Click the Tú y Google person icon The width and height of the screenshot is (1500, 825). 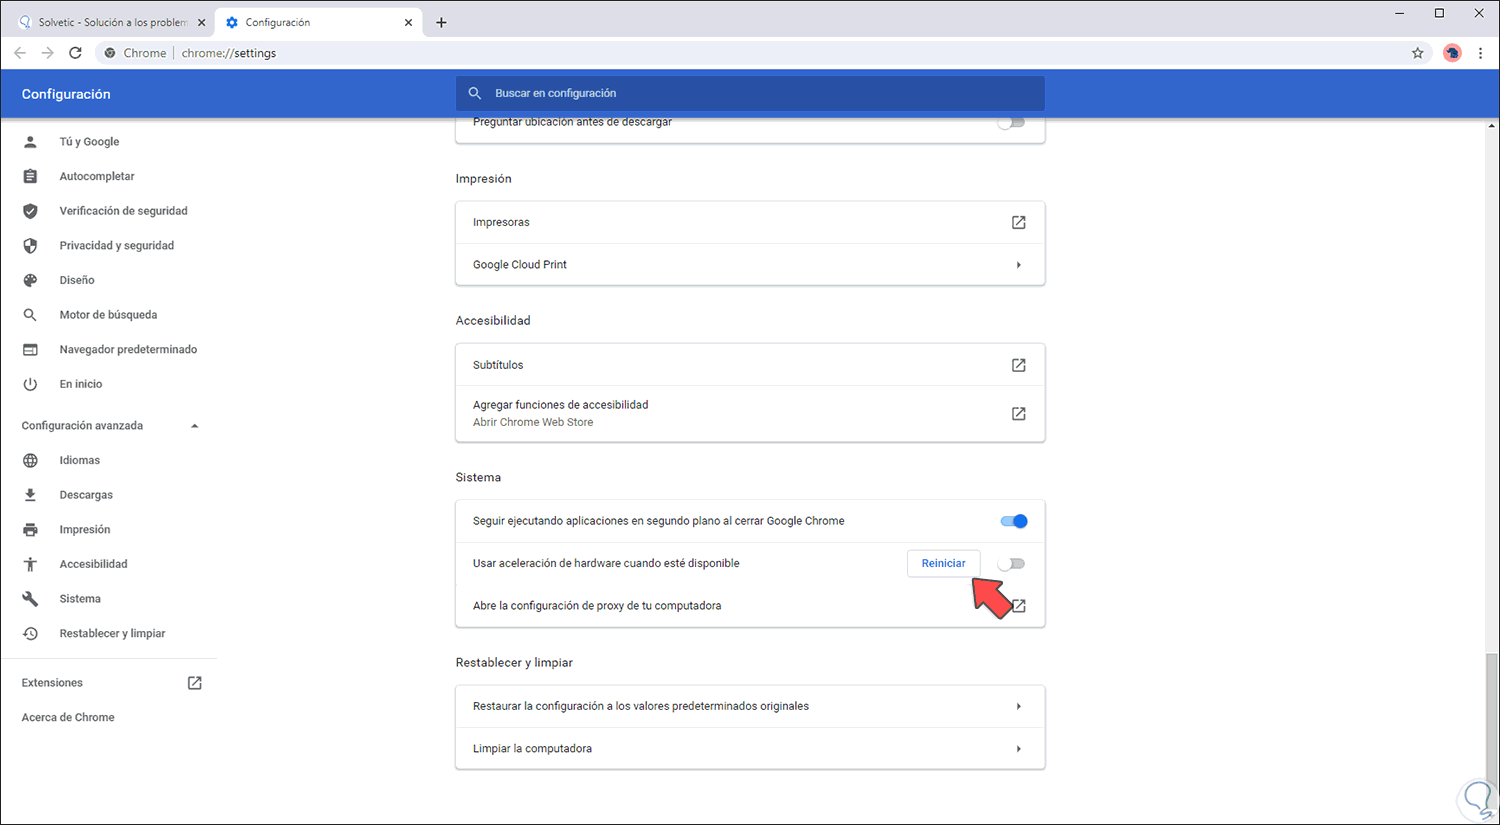[x=30, y=142]
